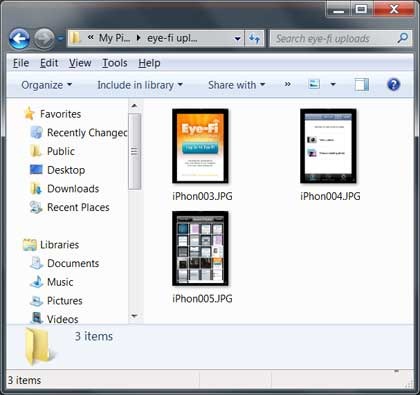This screenshot has width=420, height=395.
Task: Click the iPhon004.JPG file name
Action: (x=330, y=196)
